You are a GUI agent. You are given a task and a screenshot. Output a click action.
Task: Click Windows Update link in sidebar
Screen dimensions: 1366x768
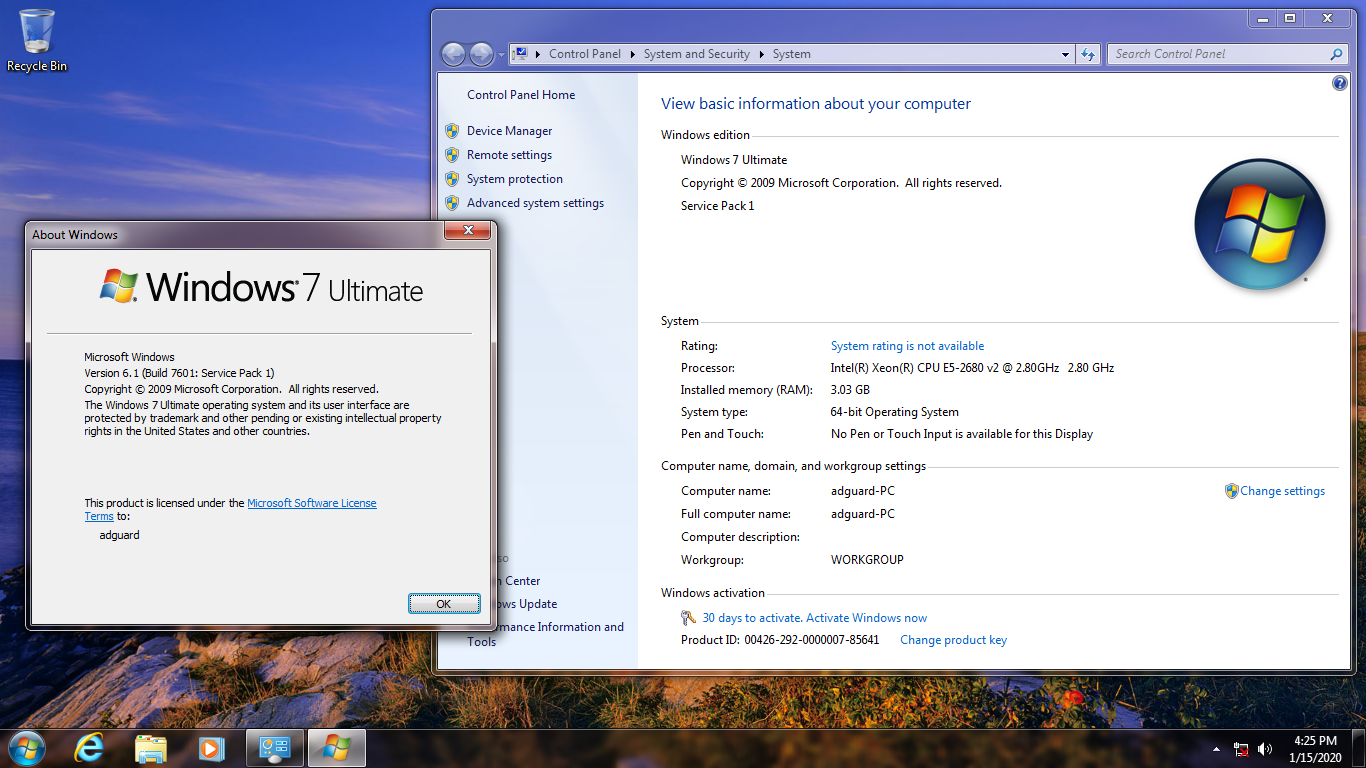(x=528, y=604)
